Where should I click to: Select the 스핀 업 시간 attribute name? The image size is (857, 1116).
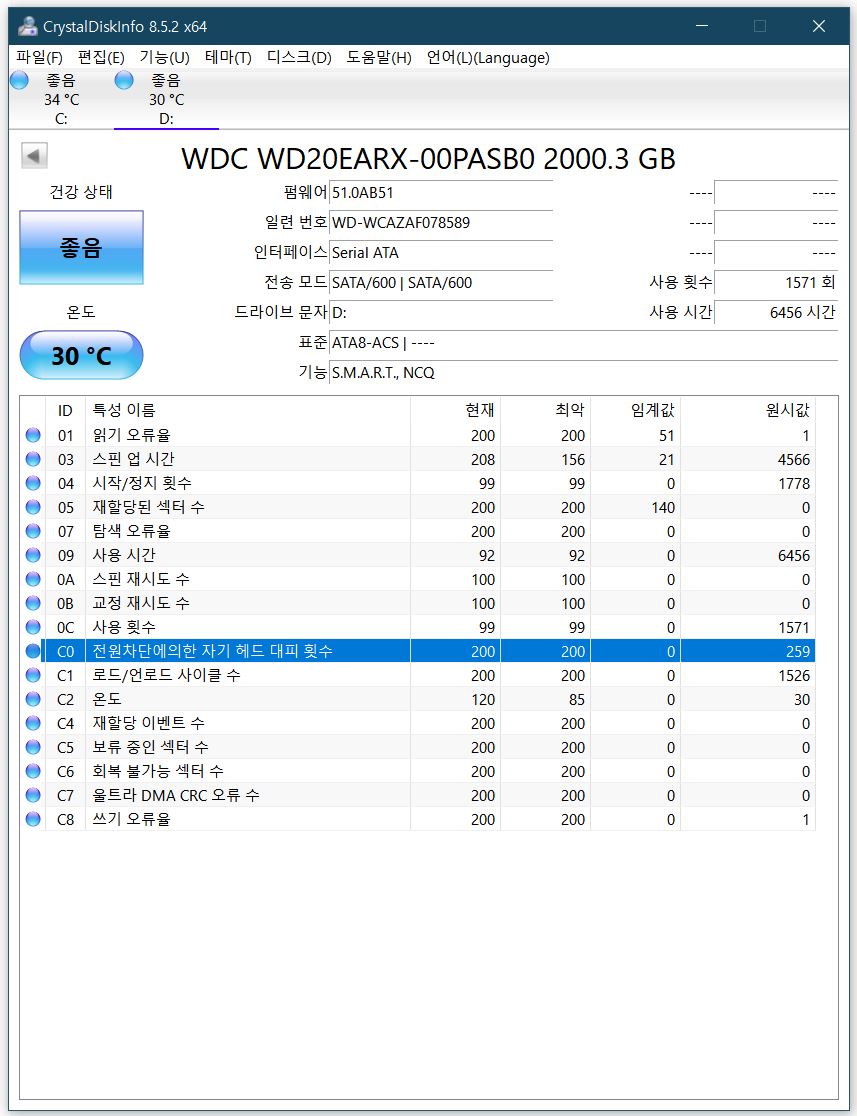click(134, 459)
